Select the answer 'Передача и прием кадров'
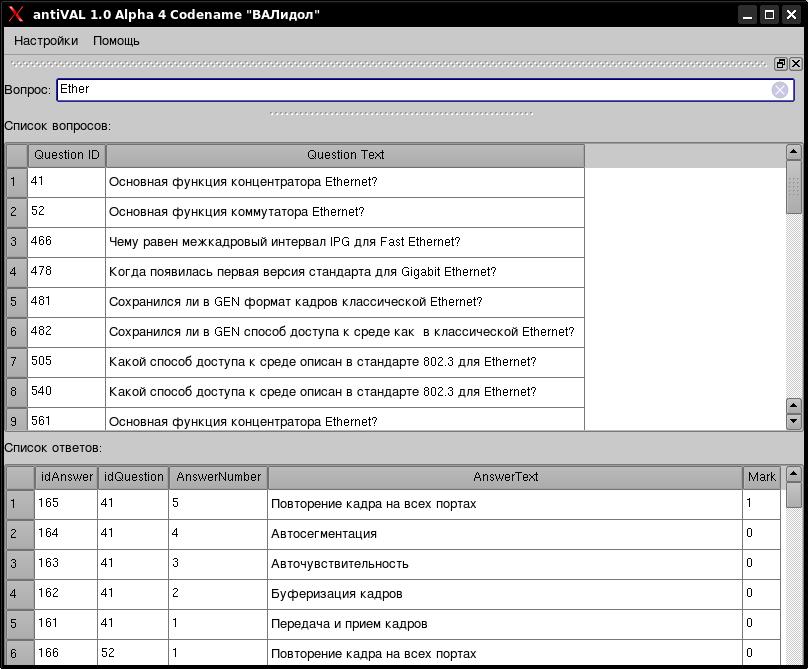This screenshot has height=669, width=808. coord(506,624)
